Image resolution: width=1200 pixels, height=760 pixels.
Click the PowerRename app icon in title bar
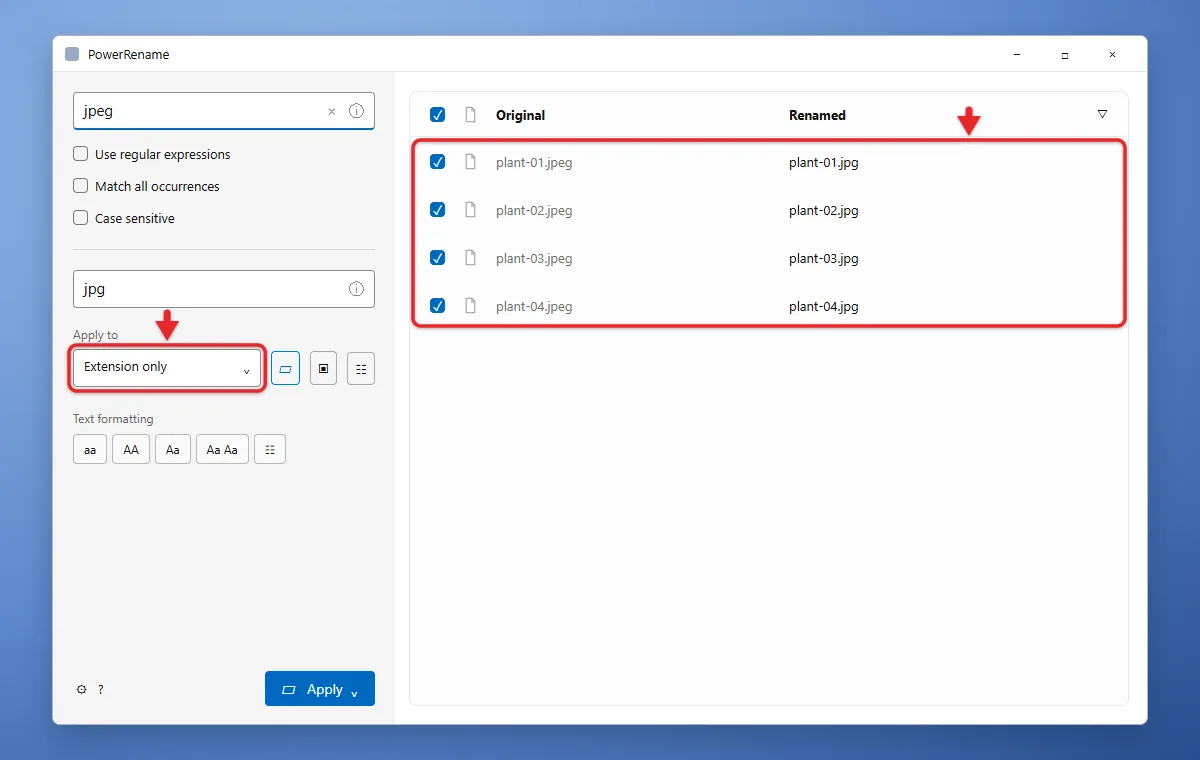tap(72, 54)
